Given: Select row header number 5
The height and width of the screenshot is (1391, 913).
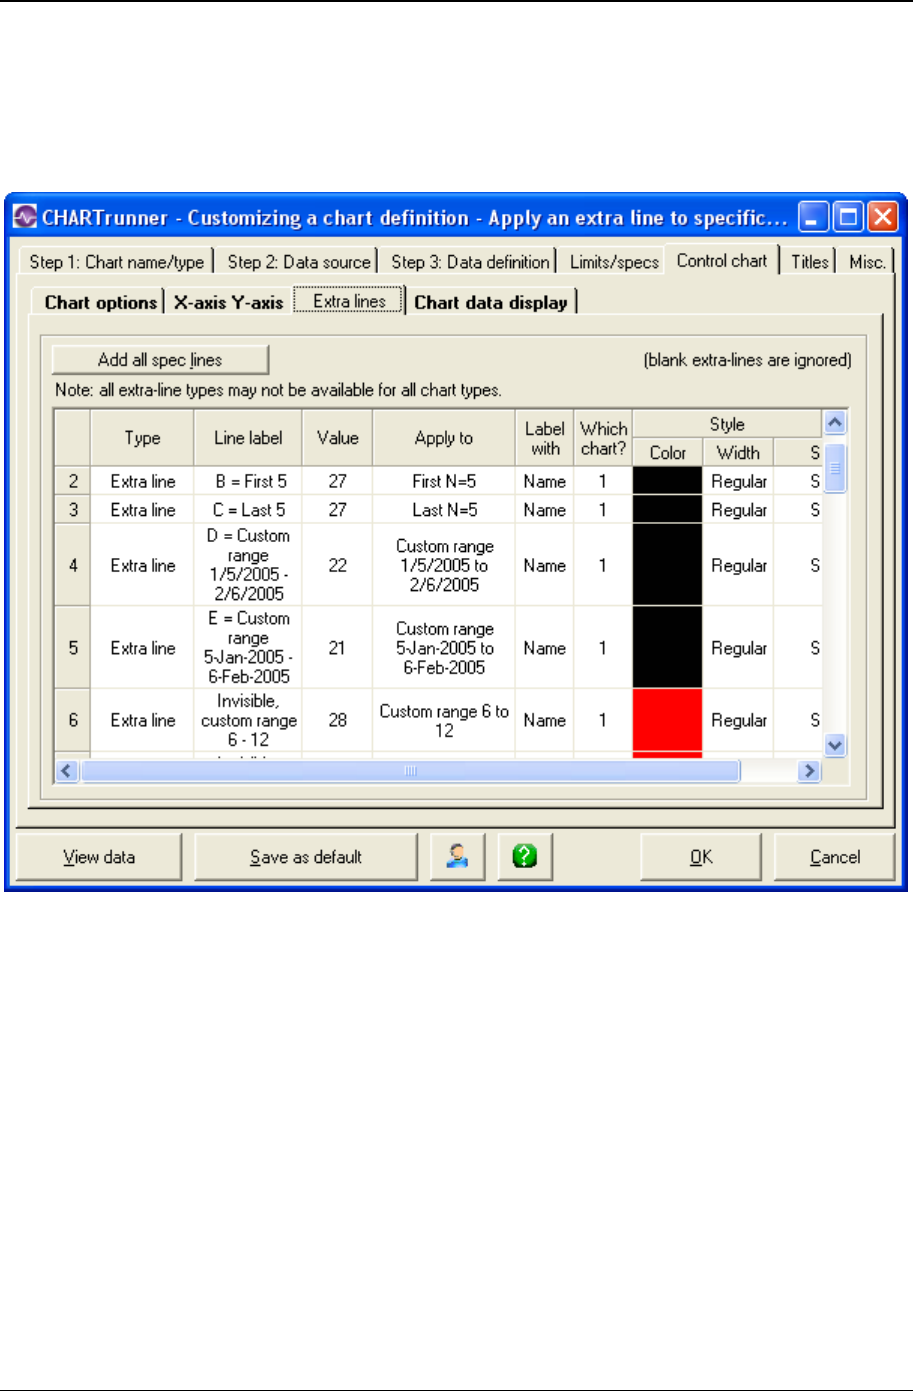Looking at the screenshot, I should [73, 648].
